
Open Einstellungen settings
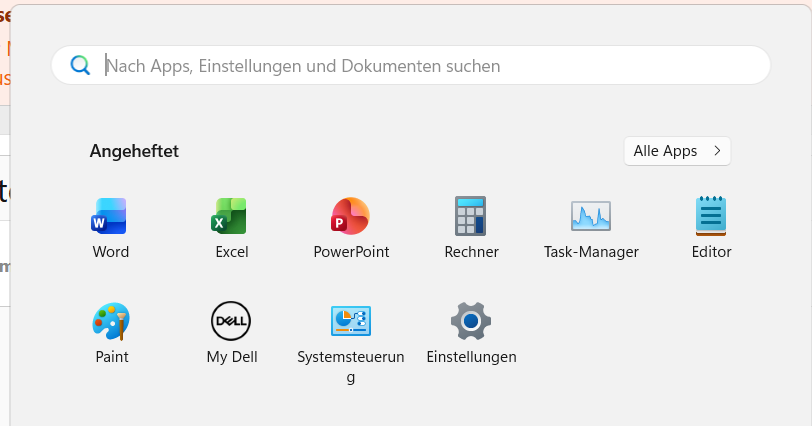point(471,333)
